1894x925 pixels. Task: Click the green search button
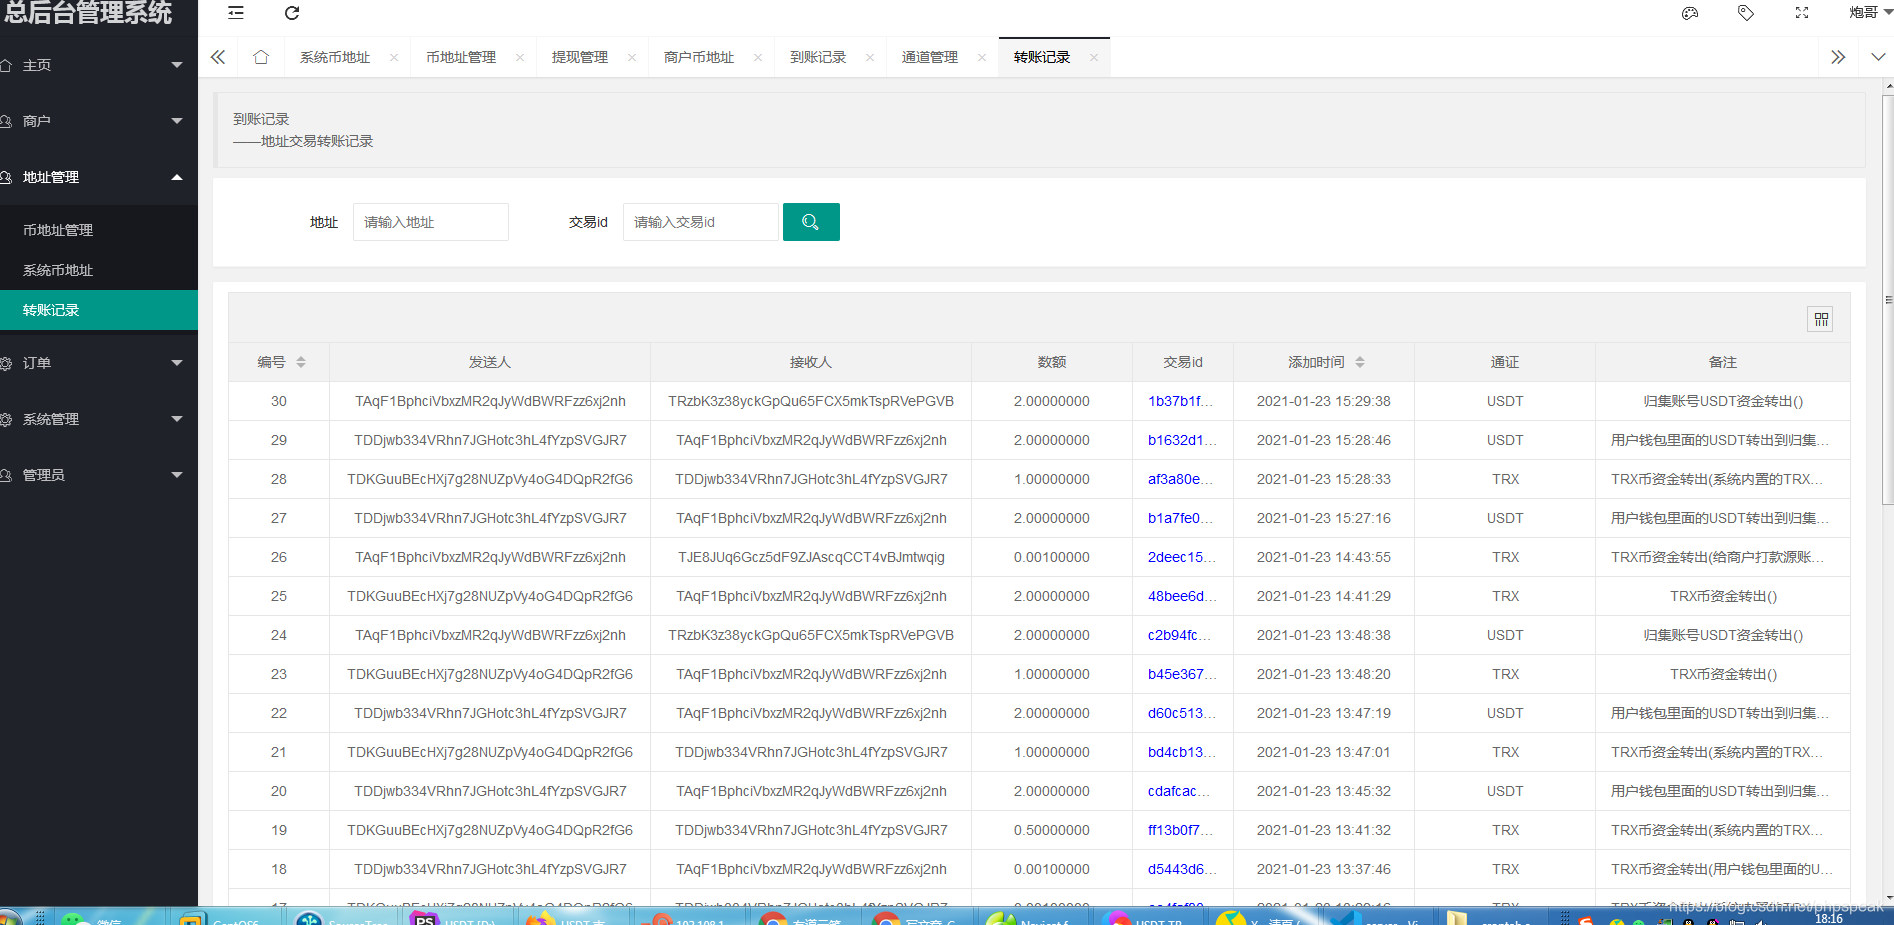tap(811, 222)
